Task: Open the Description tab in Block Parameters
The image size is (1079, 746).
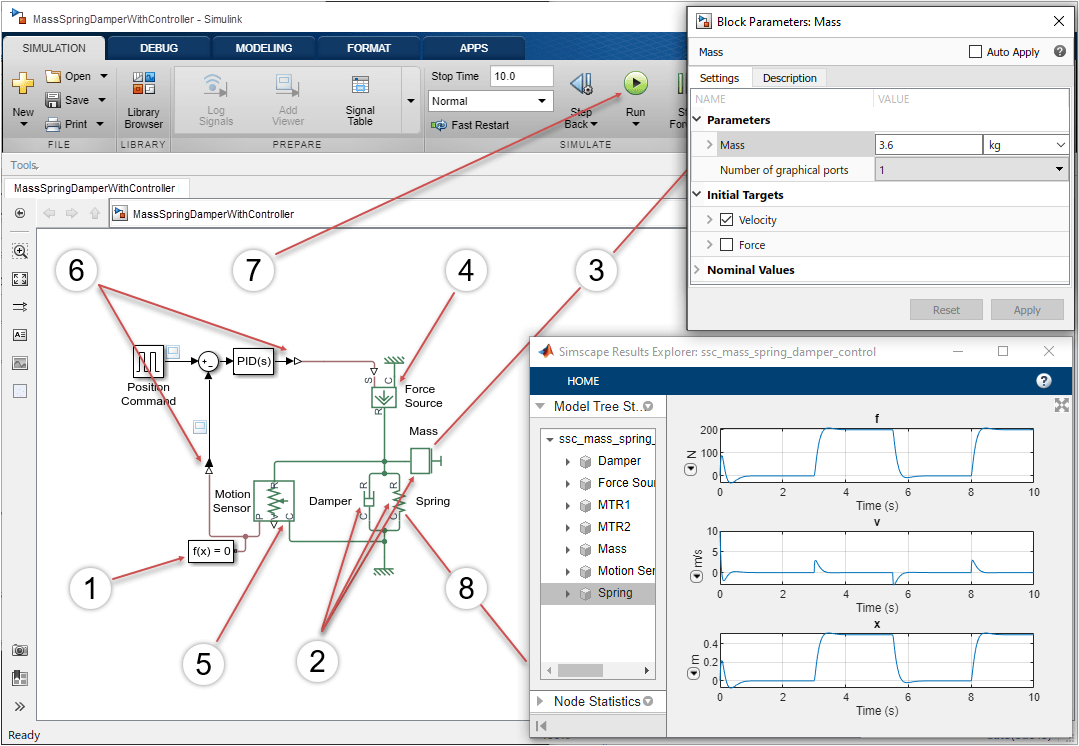Action: (x=789, y=78)
